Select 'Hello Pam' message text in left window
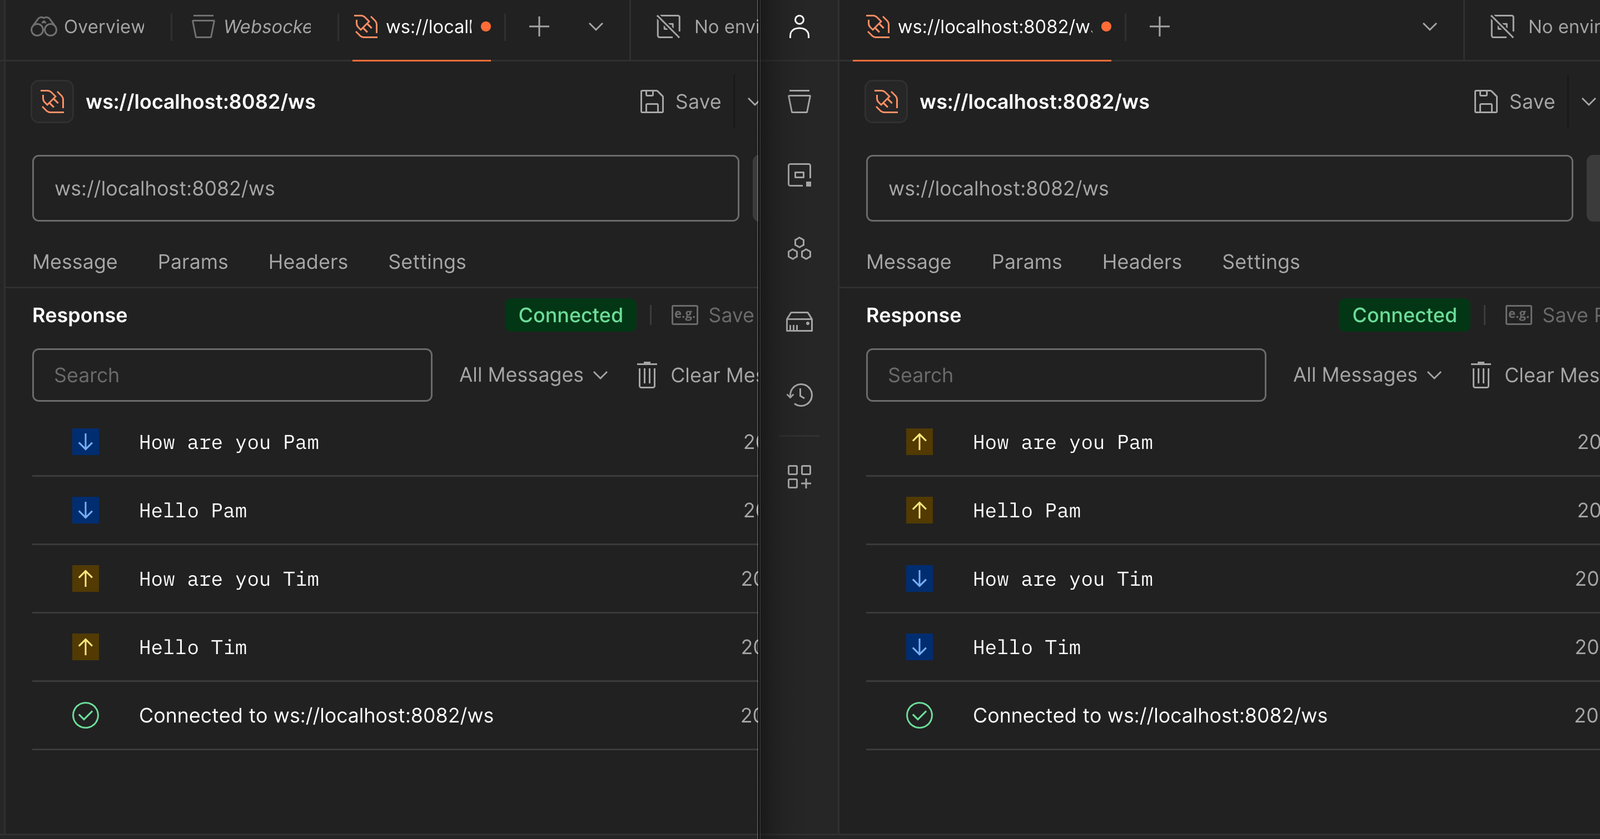The image size is (1600, 839). 193,510
